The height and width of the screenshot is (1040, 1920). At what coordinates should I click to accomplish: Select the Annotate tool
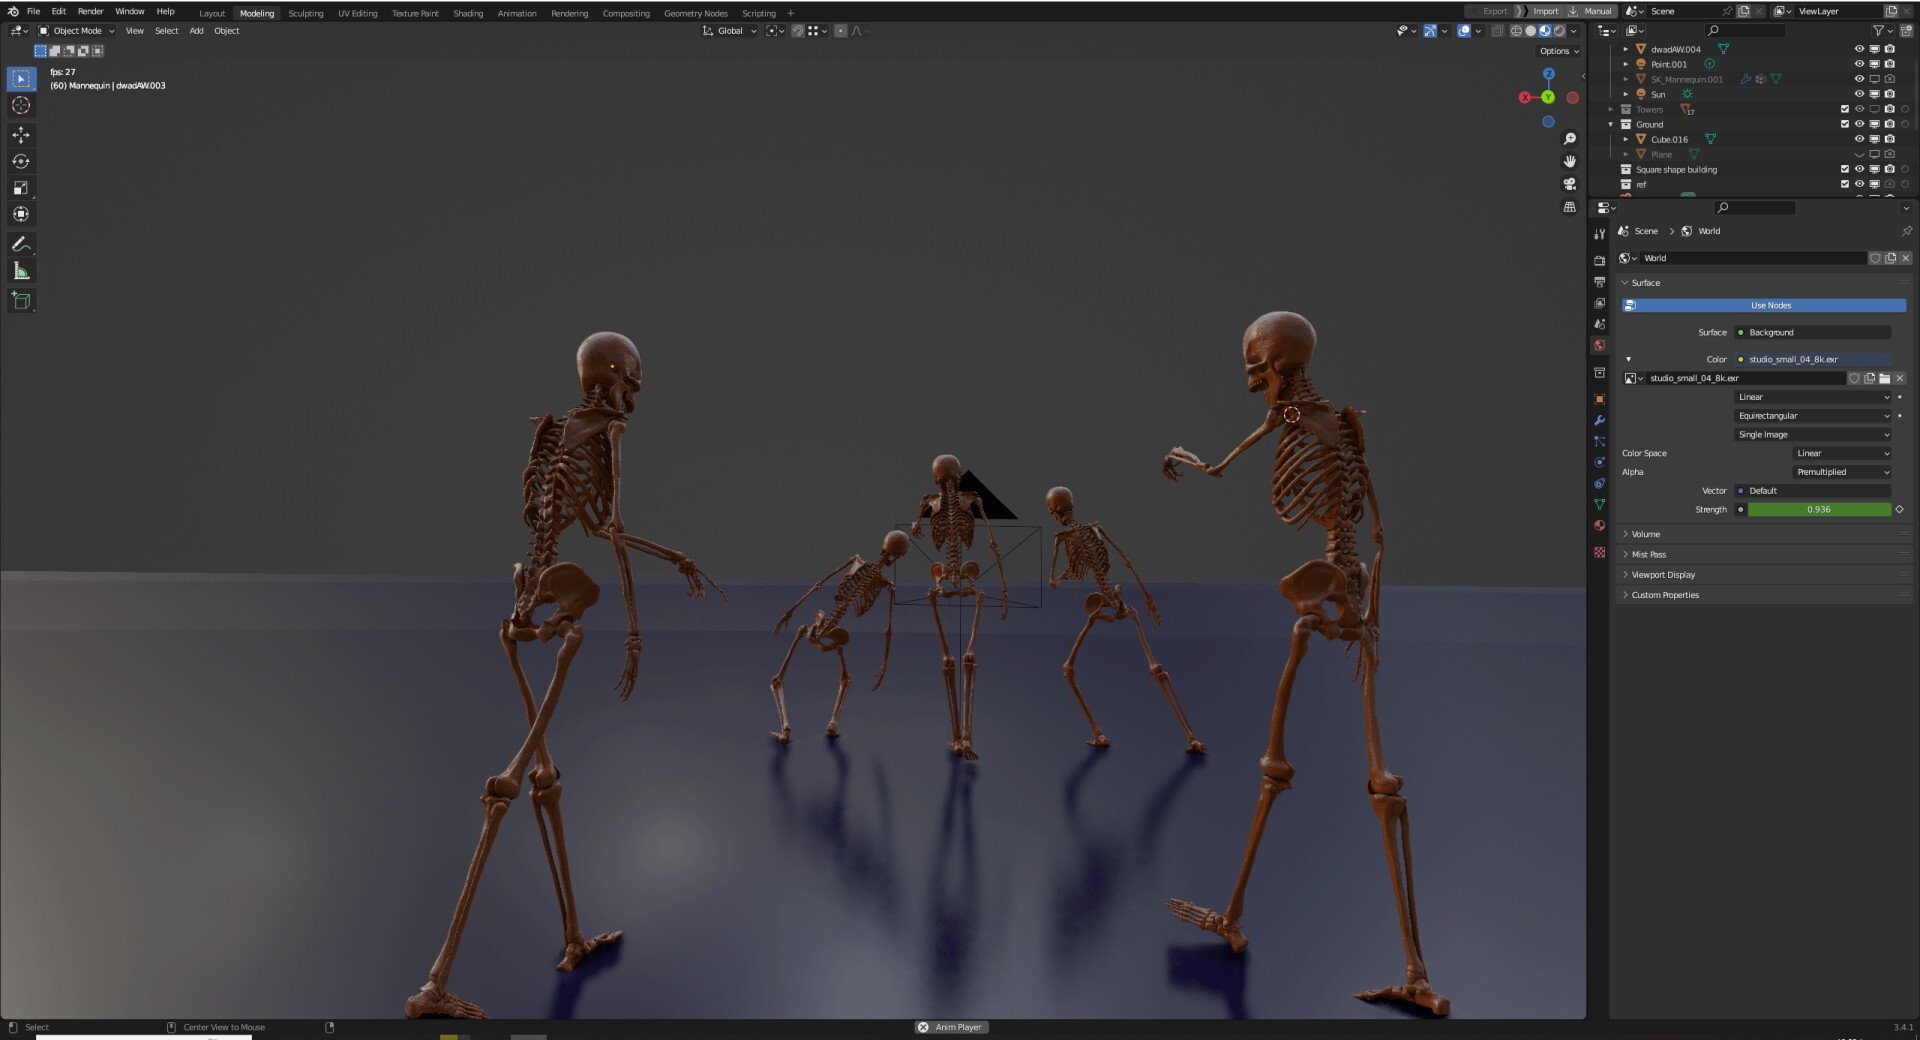pos(20,244)
